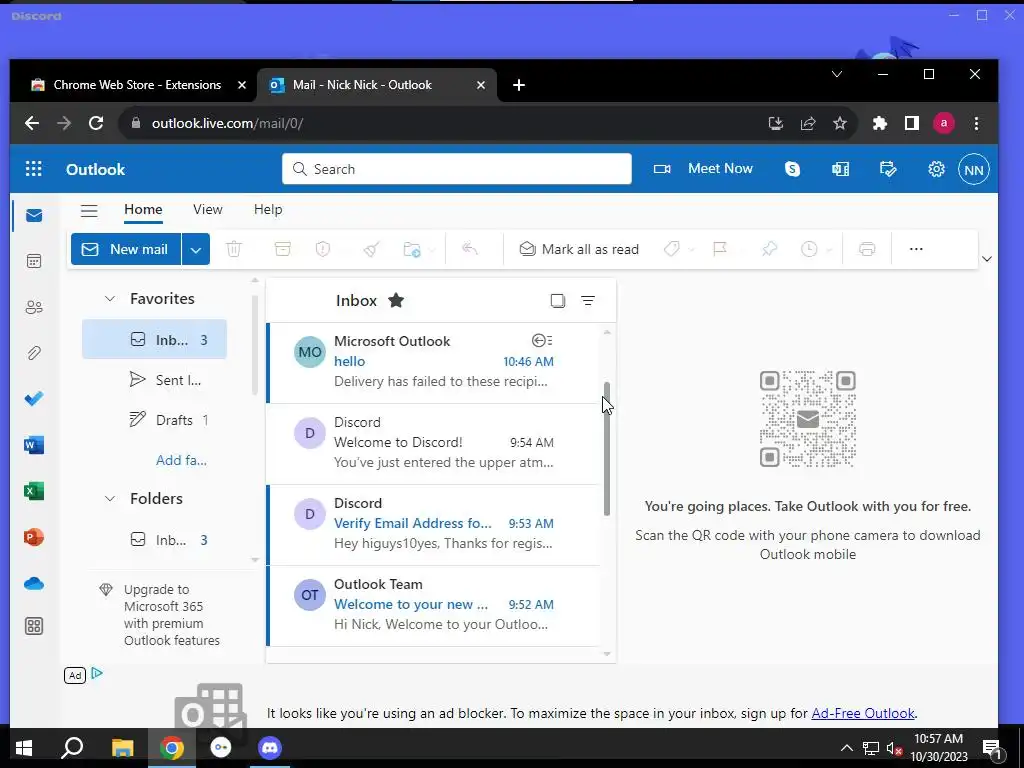
Task: Open OneDrive from the Outlook sidebar
Action: pyautogui.click(x=34, y=583)
